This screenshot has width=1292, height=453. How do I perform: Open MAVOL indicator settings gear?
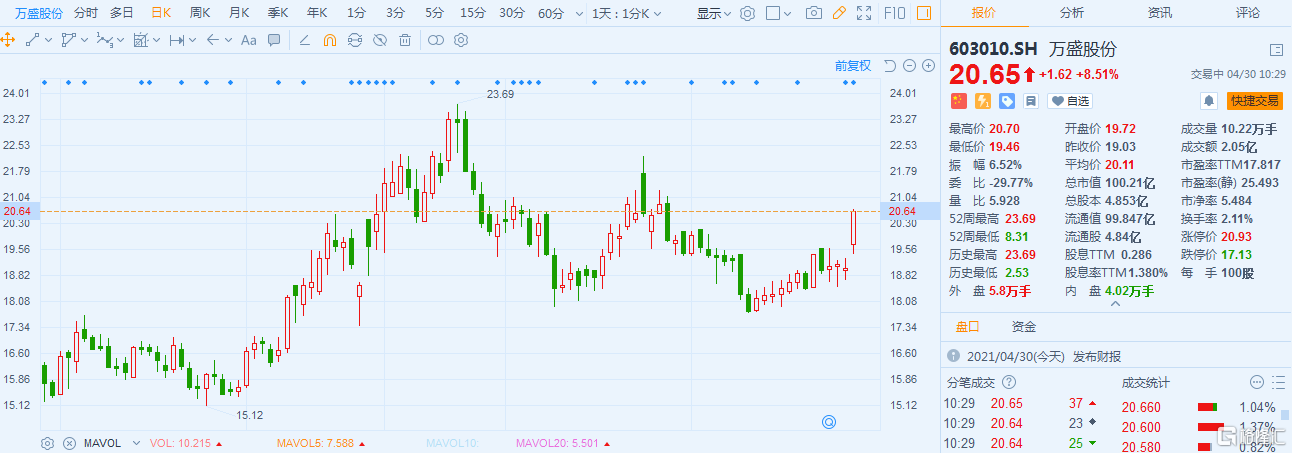tap(47, 442)
